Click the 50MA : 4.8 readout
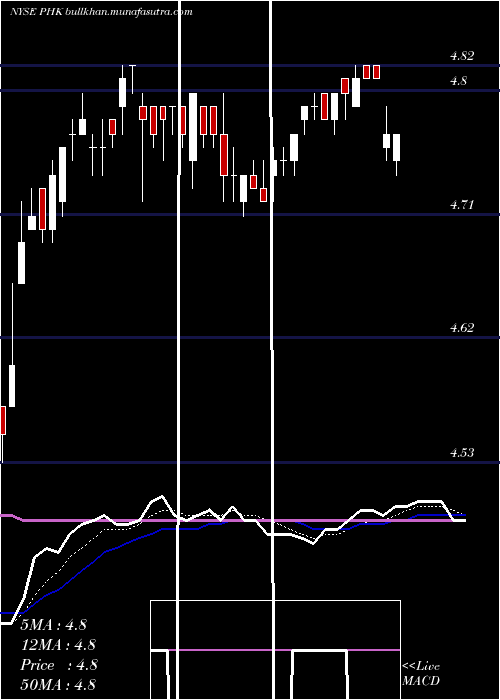Image resolution: width=500 pixels, height=700 pixels. click(x=58, y=684)
